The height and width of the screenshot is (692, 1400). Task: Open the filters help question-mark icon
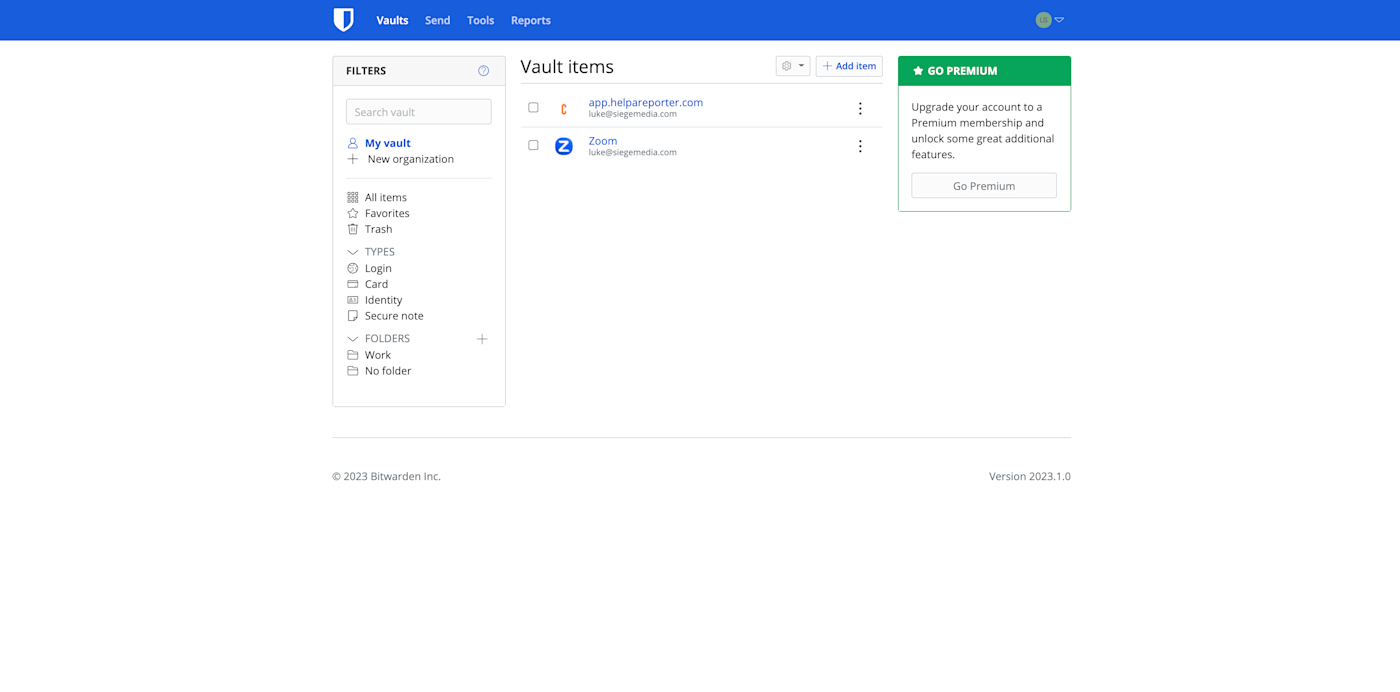coord(484,71)
